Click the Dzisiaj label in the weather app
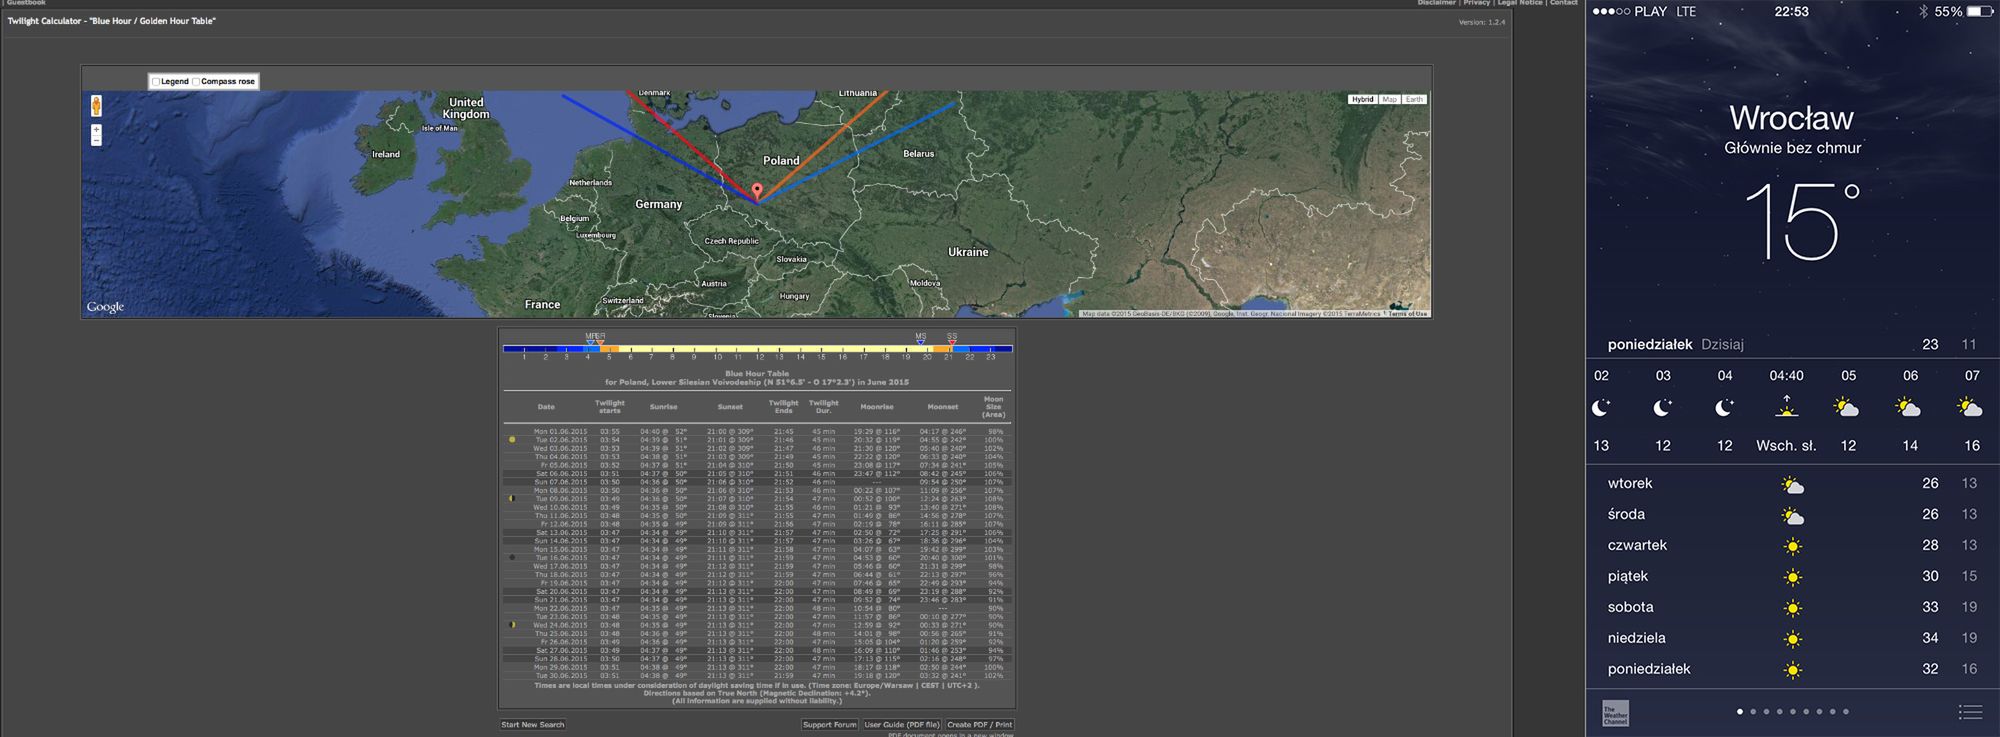Image resolution: width=2000 pixels, height=737 pixels. pyautogui.click(x=1722, y=345)
